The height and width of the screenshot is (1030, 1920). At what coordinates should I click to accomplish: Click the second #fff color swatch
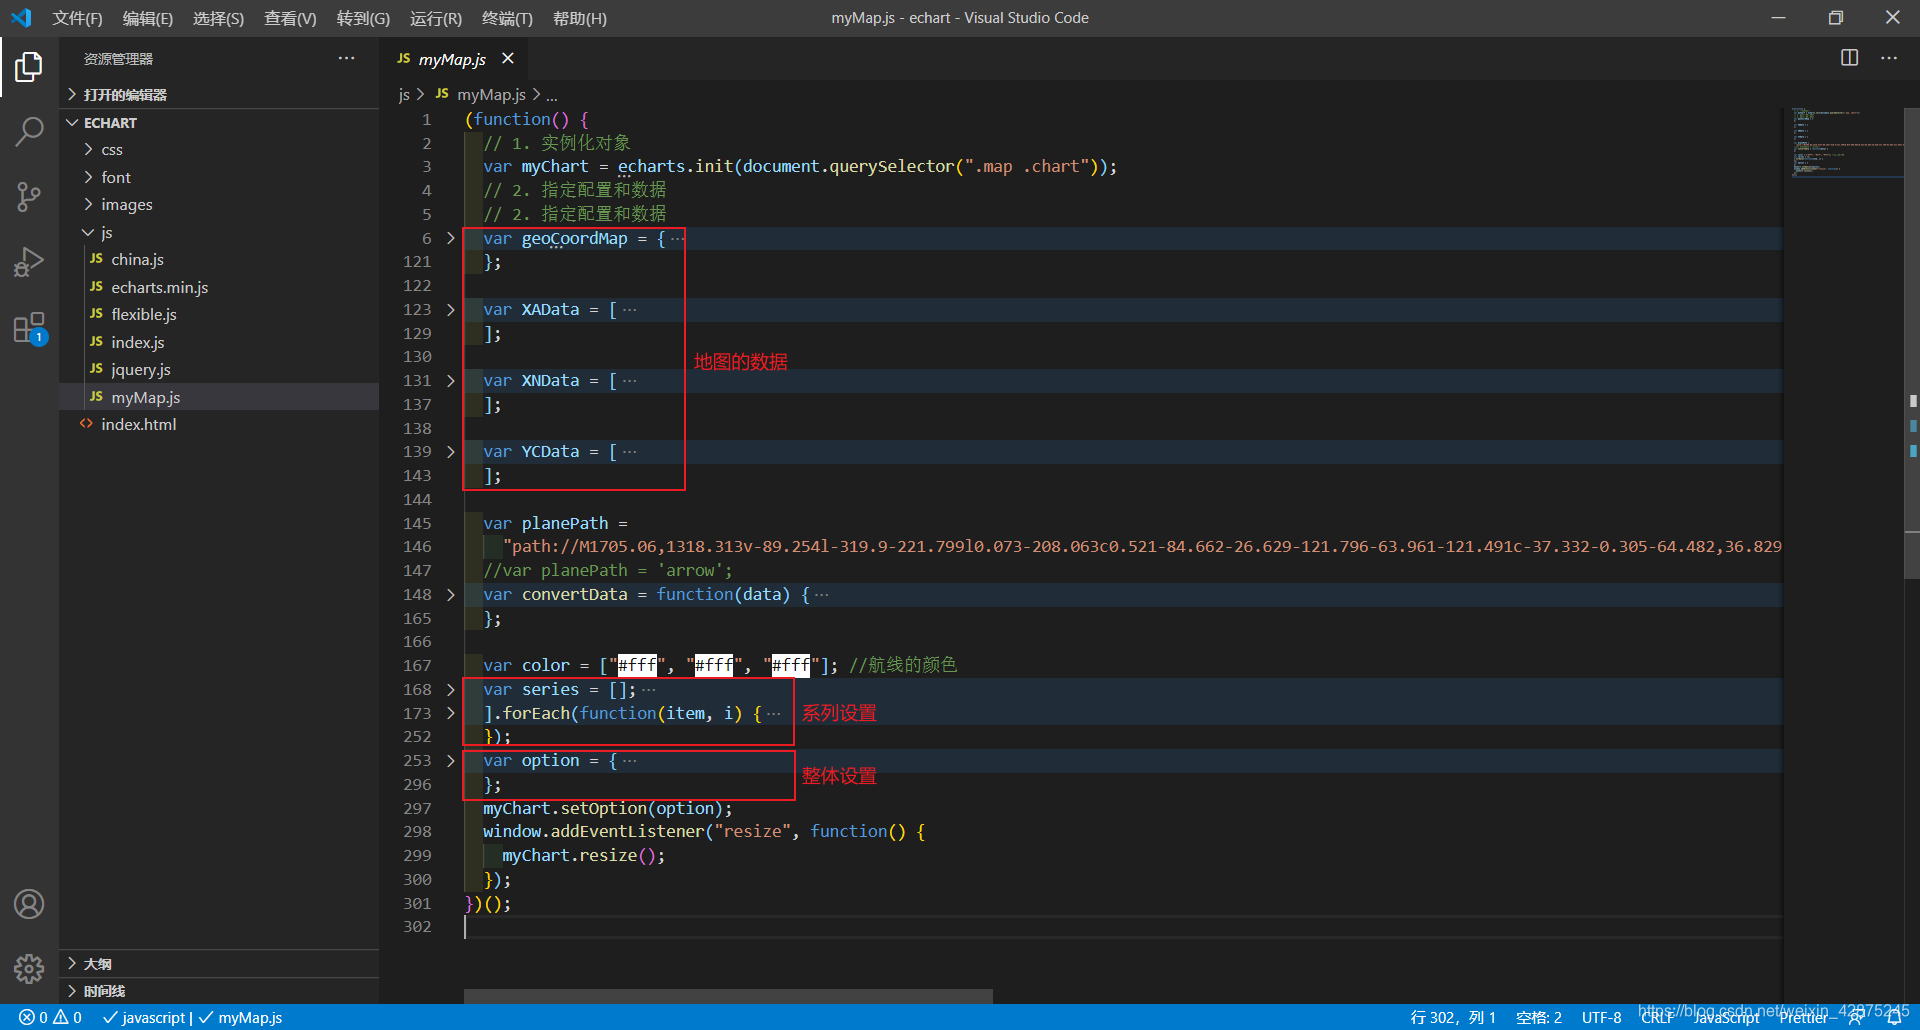click(x=714, y=665)
